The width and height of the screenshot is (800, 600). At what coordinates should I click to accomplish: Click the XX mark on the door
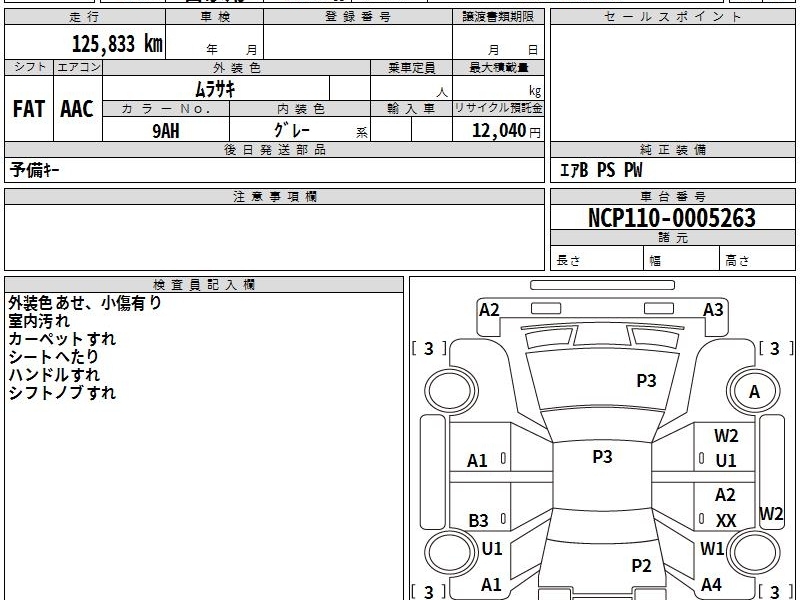726,521
